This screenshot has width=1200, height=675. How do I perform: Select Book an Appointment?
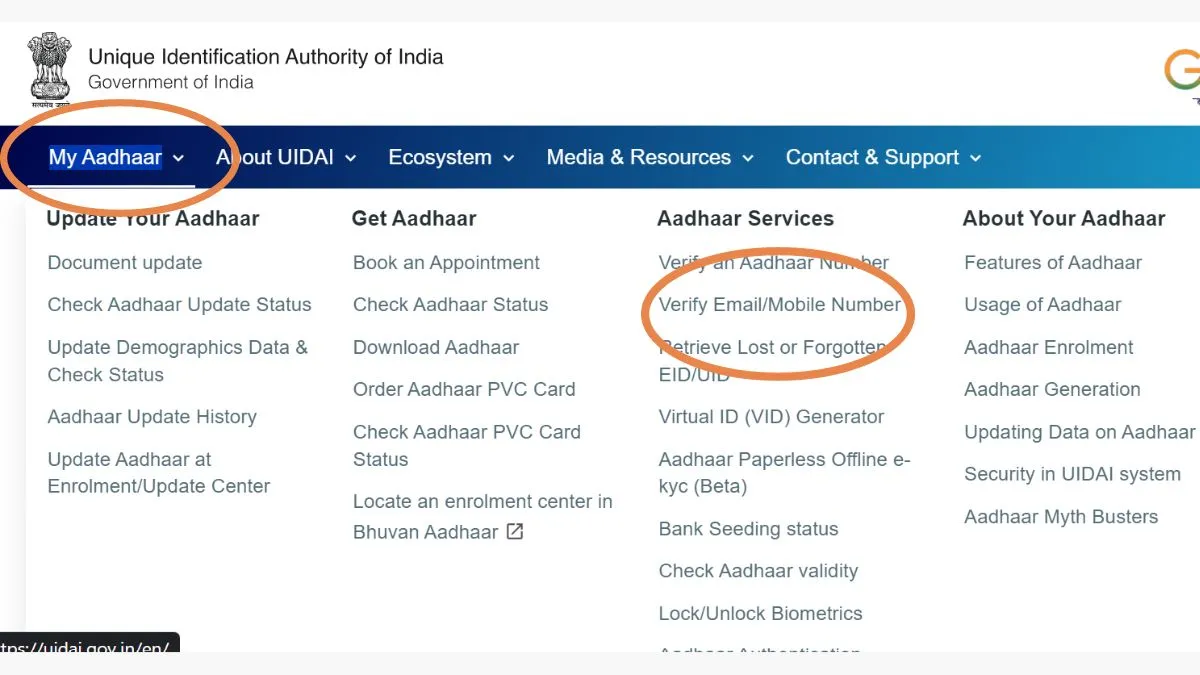click(x=446, y=262)
